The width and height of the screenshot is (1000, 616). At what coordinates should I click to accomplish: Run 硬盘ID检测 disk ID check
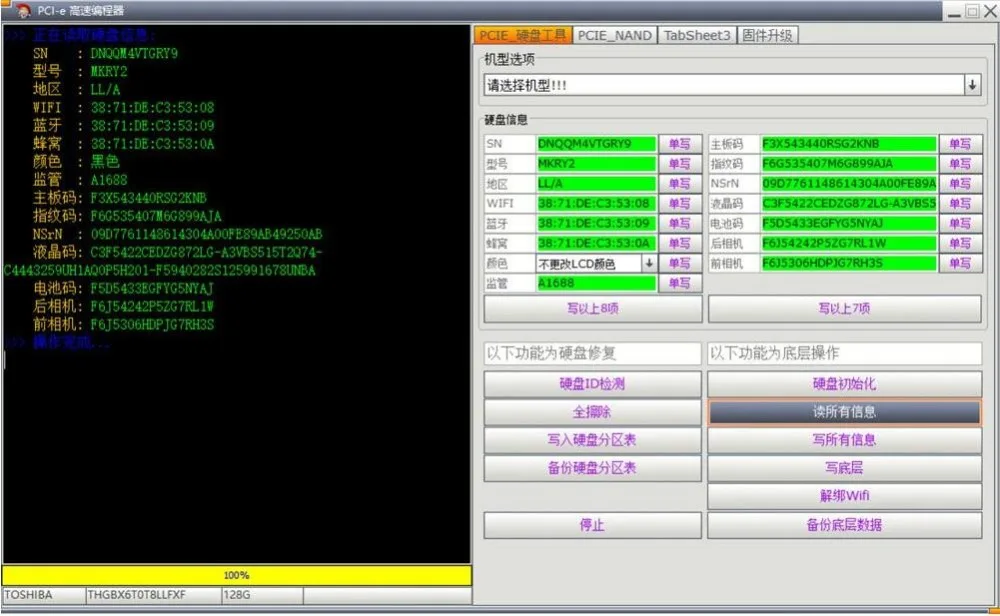(x=592, y=384)
